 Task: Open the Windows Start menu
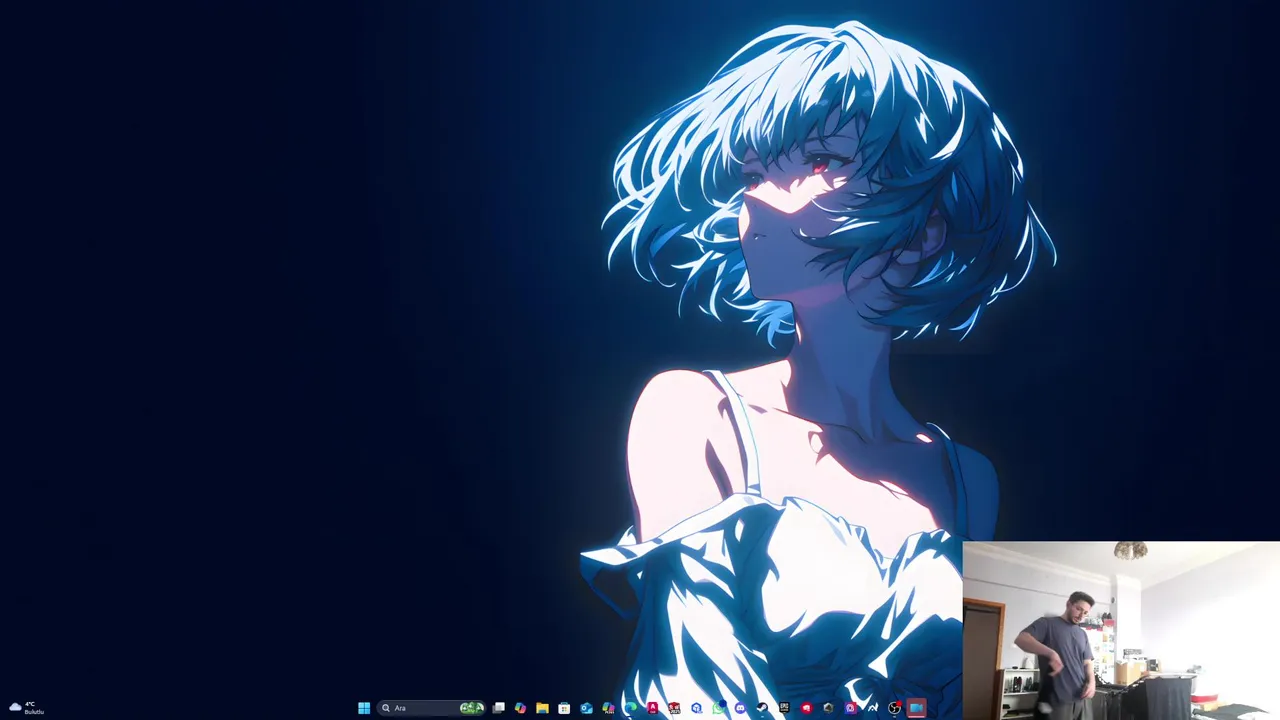364,708
